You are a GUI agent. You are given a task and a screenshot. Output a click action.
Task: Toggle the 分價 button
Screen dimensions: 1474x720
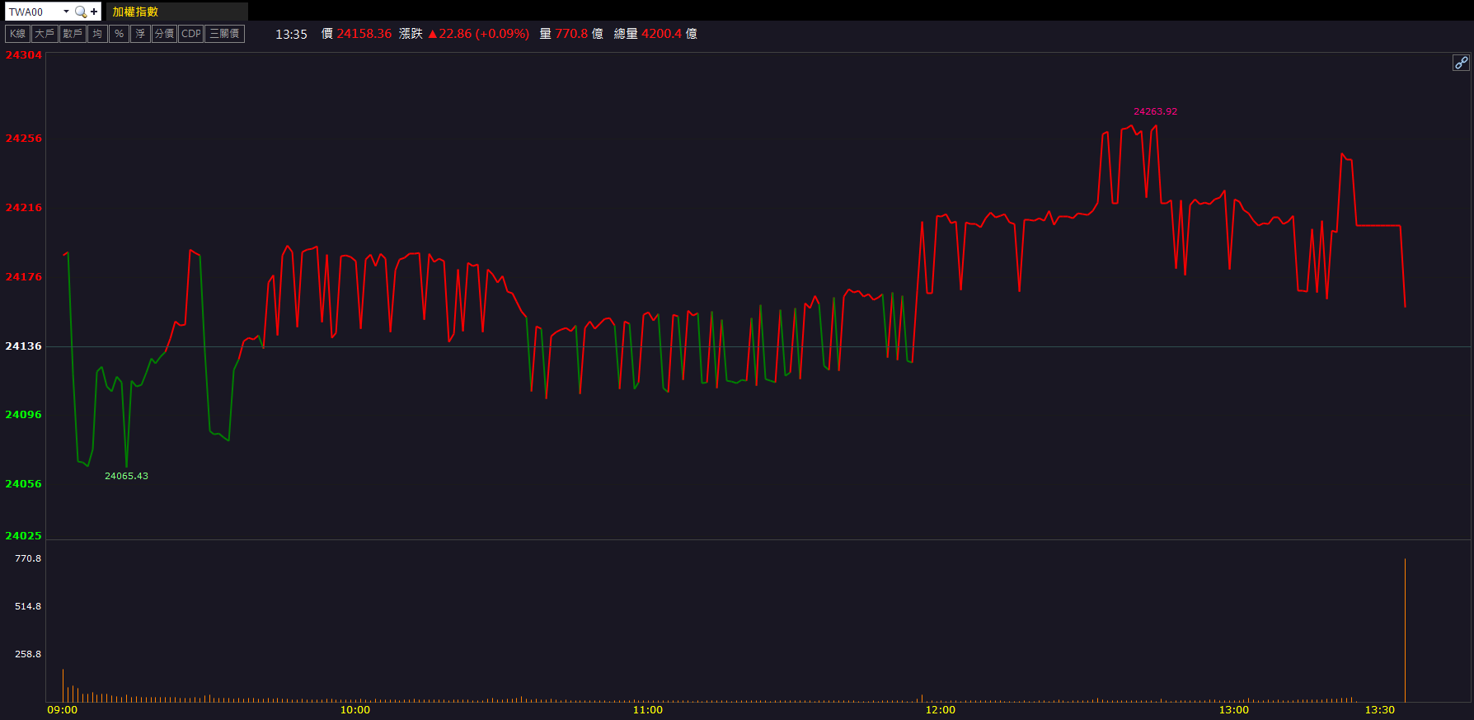[164, 34]
